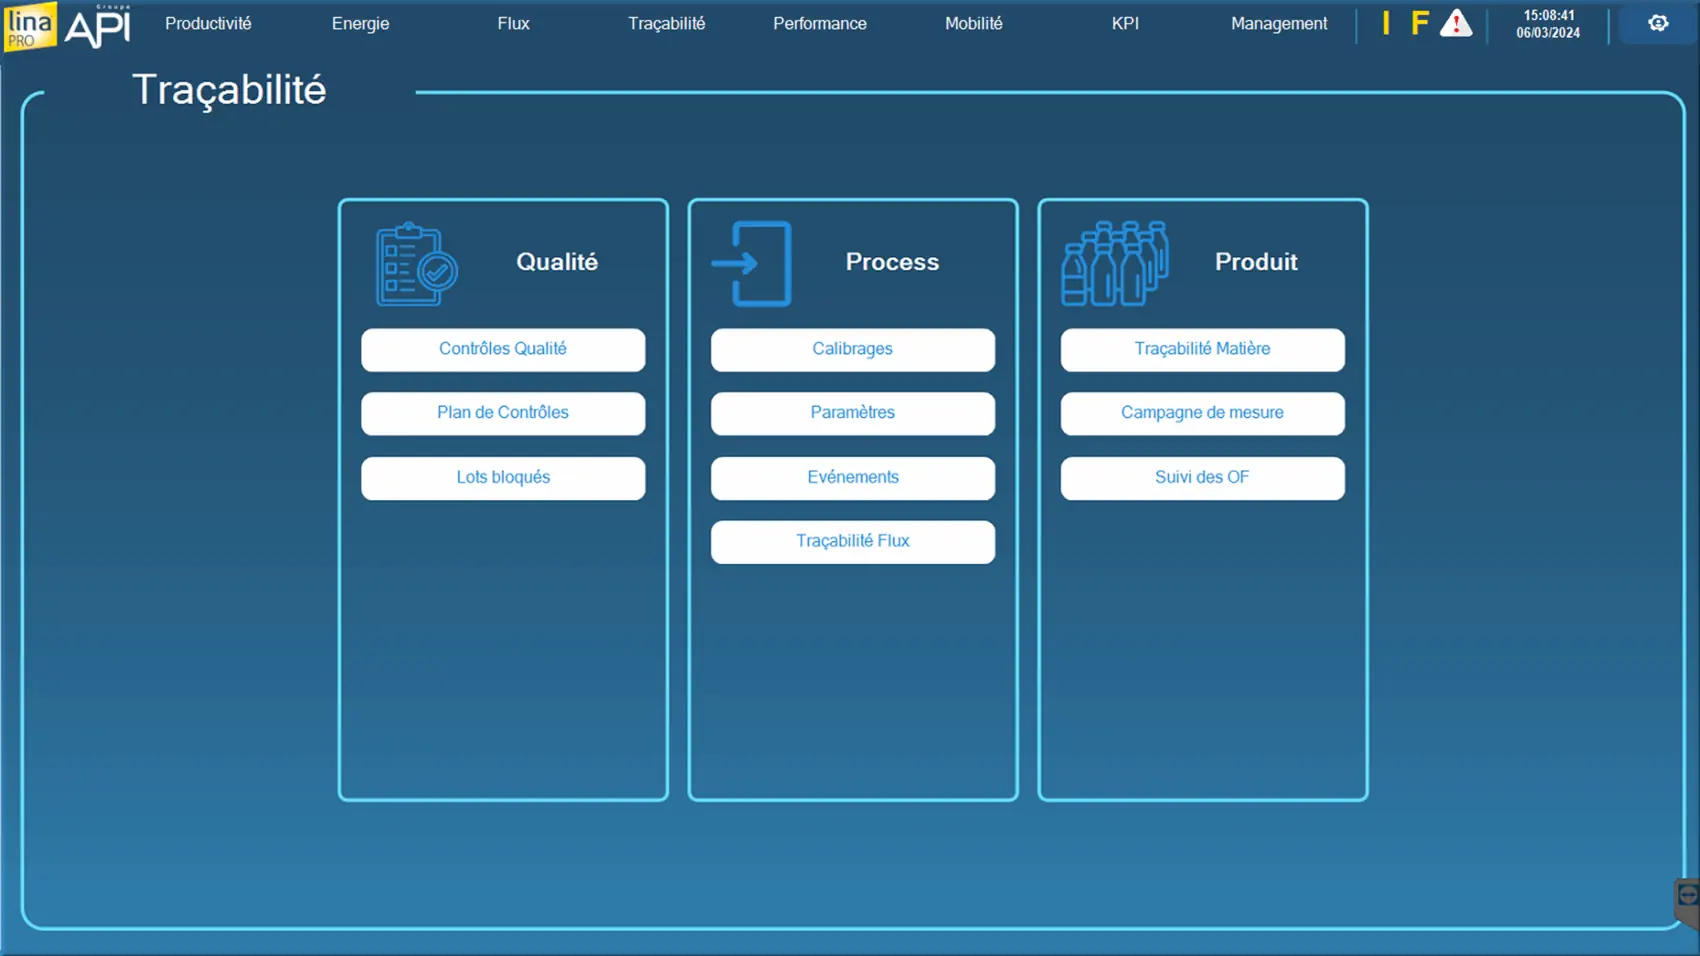
Task: Click the red warning triangle alert icon
Action: pos(1455,24)
